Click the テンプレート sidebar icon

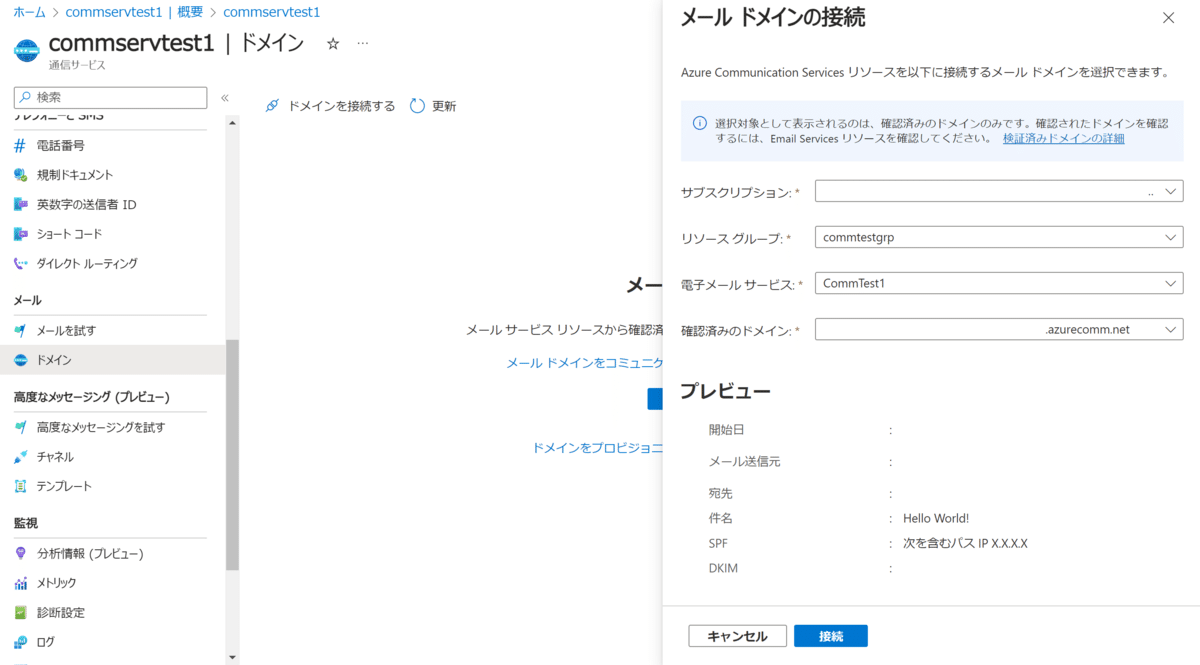(20, 487)
